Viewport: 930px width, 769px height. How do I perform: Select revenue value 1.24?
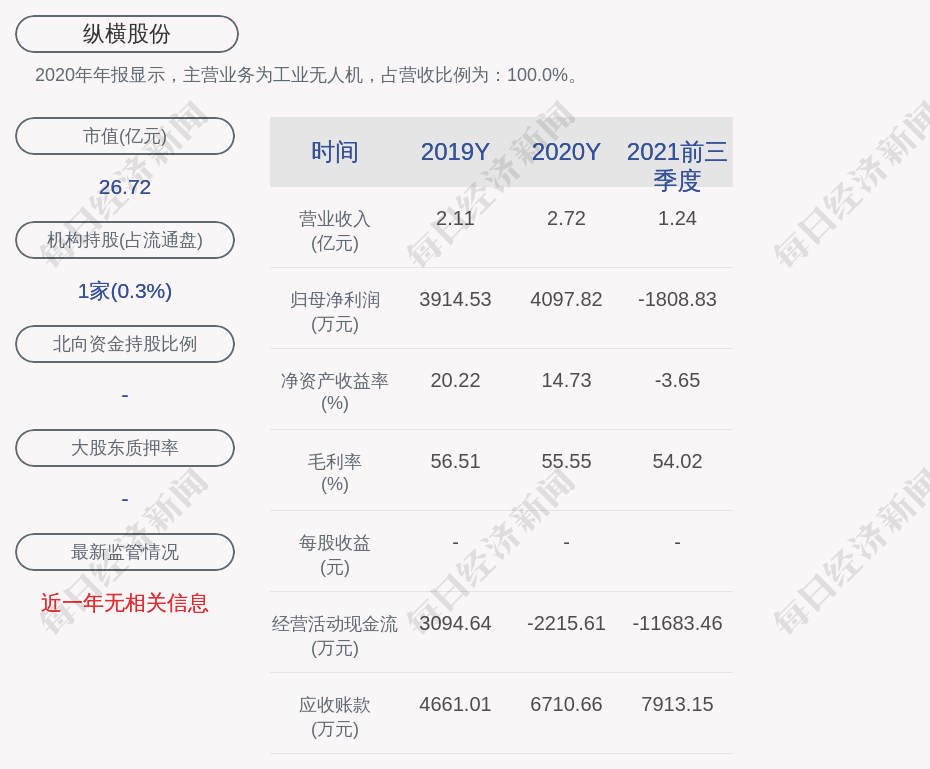(677, 218)
